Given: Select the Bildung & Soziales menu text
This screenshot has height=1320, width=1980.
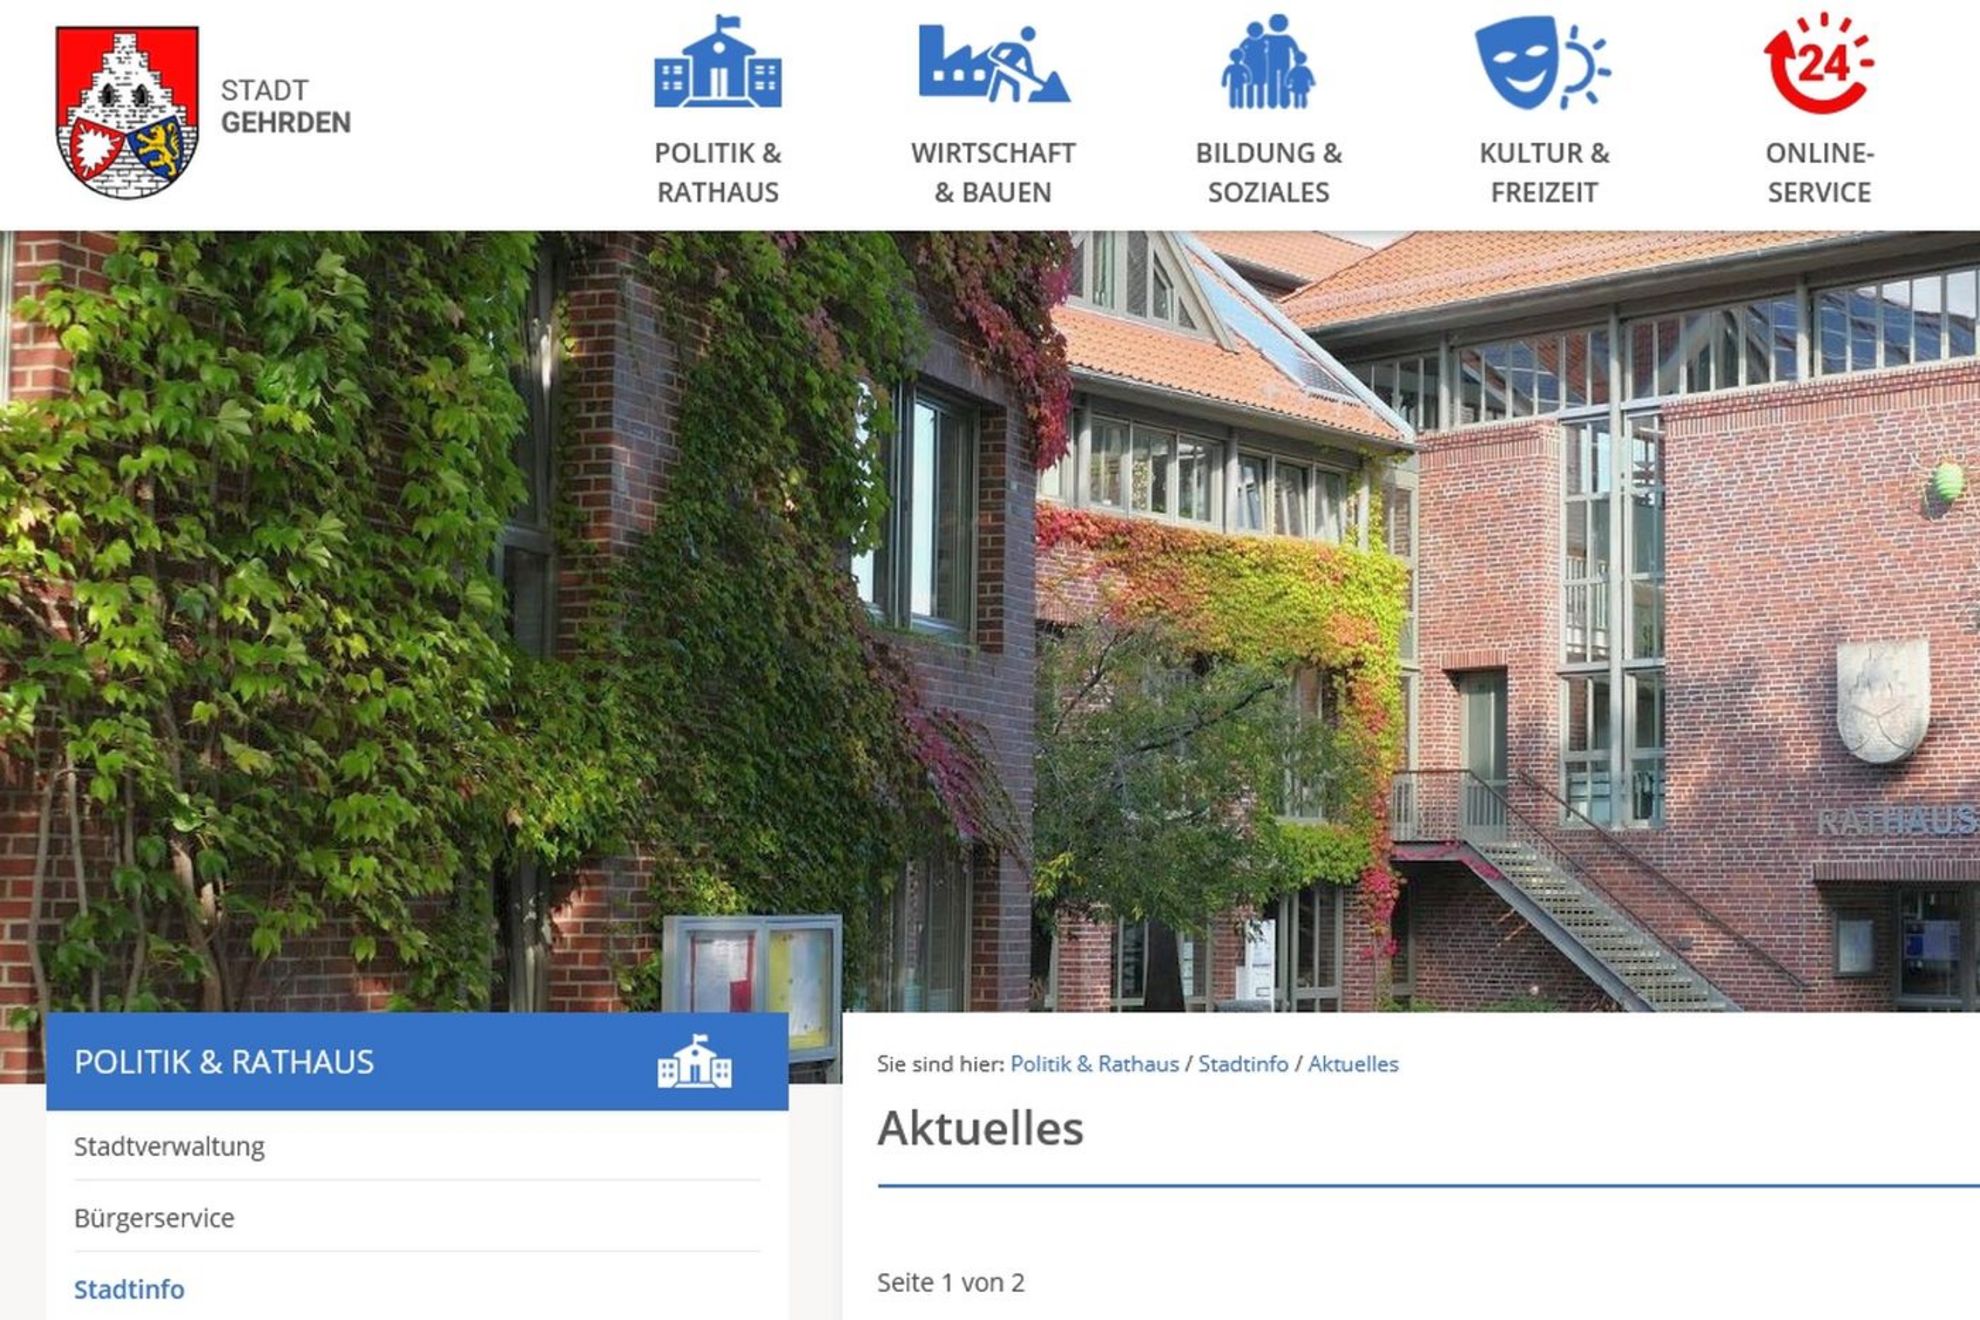Looking at the screenshot, I should 1268,172.
